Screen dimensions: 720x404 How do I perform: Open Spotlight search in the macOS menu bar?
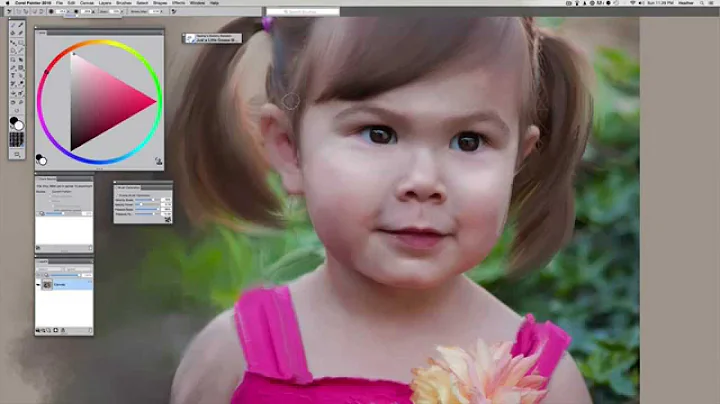[x=702, y=3]
